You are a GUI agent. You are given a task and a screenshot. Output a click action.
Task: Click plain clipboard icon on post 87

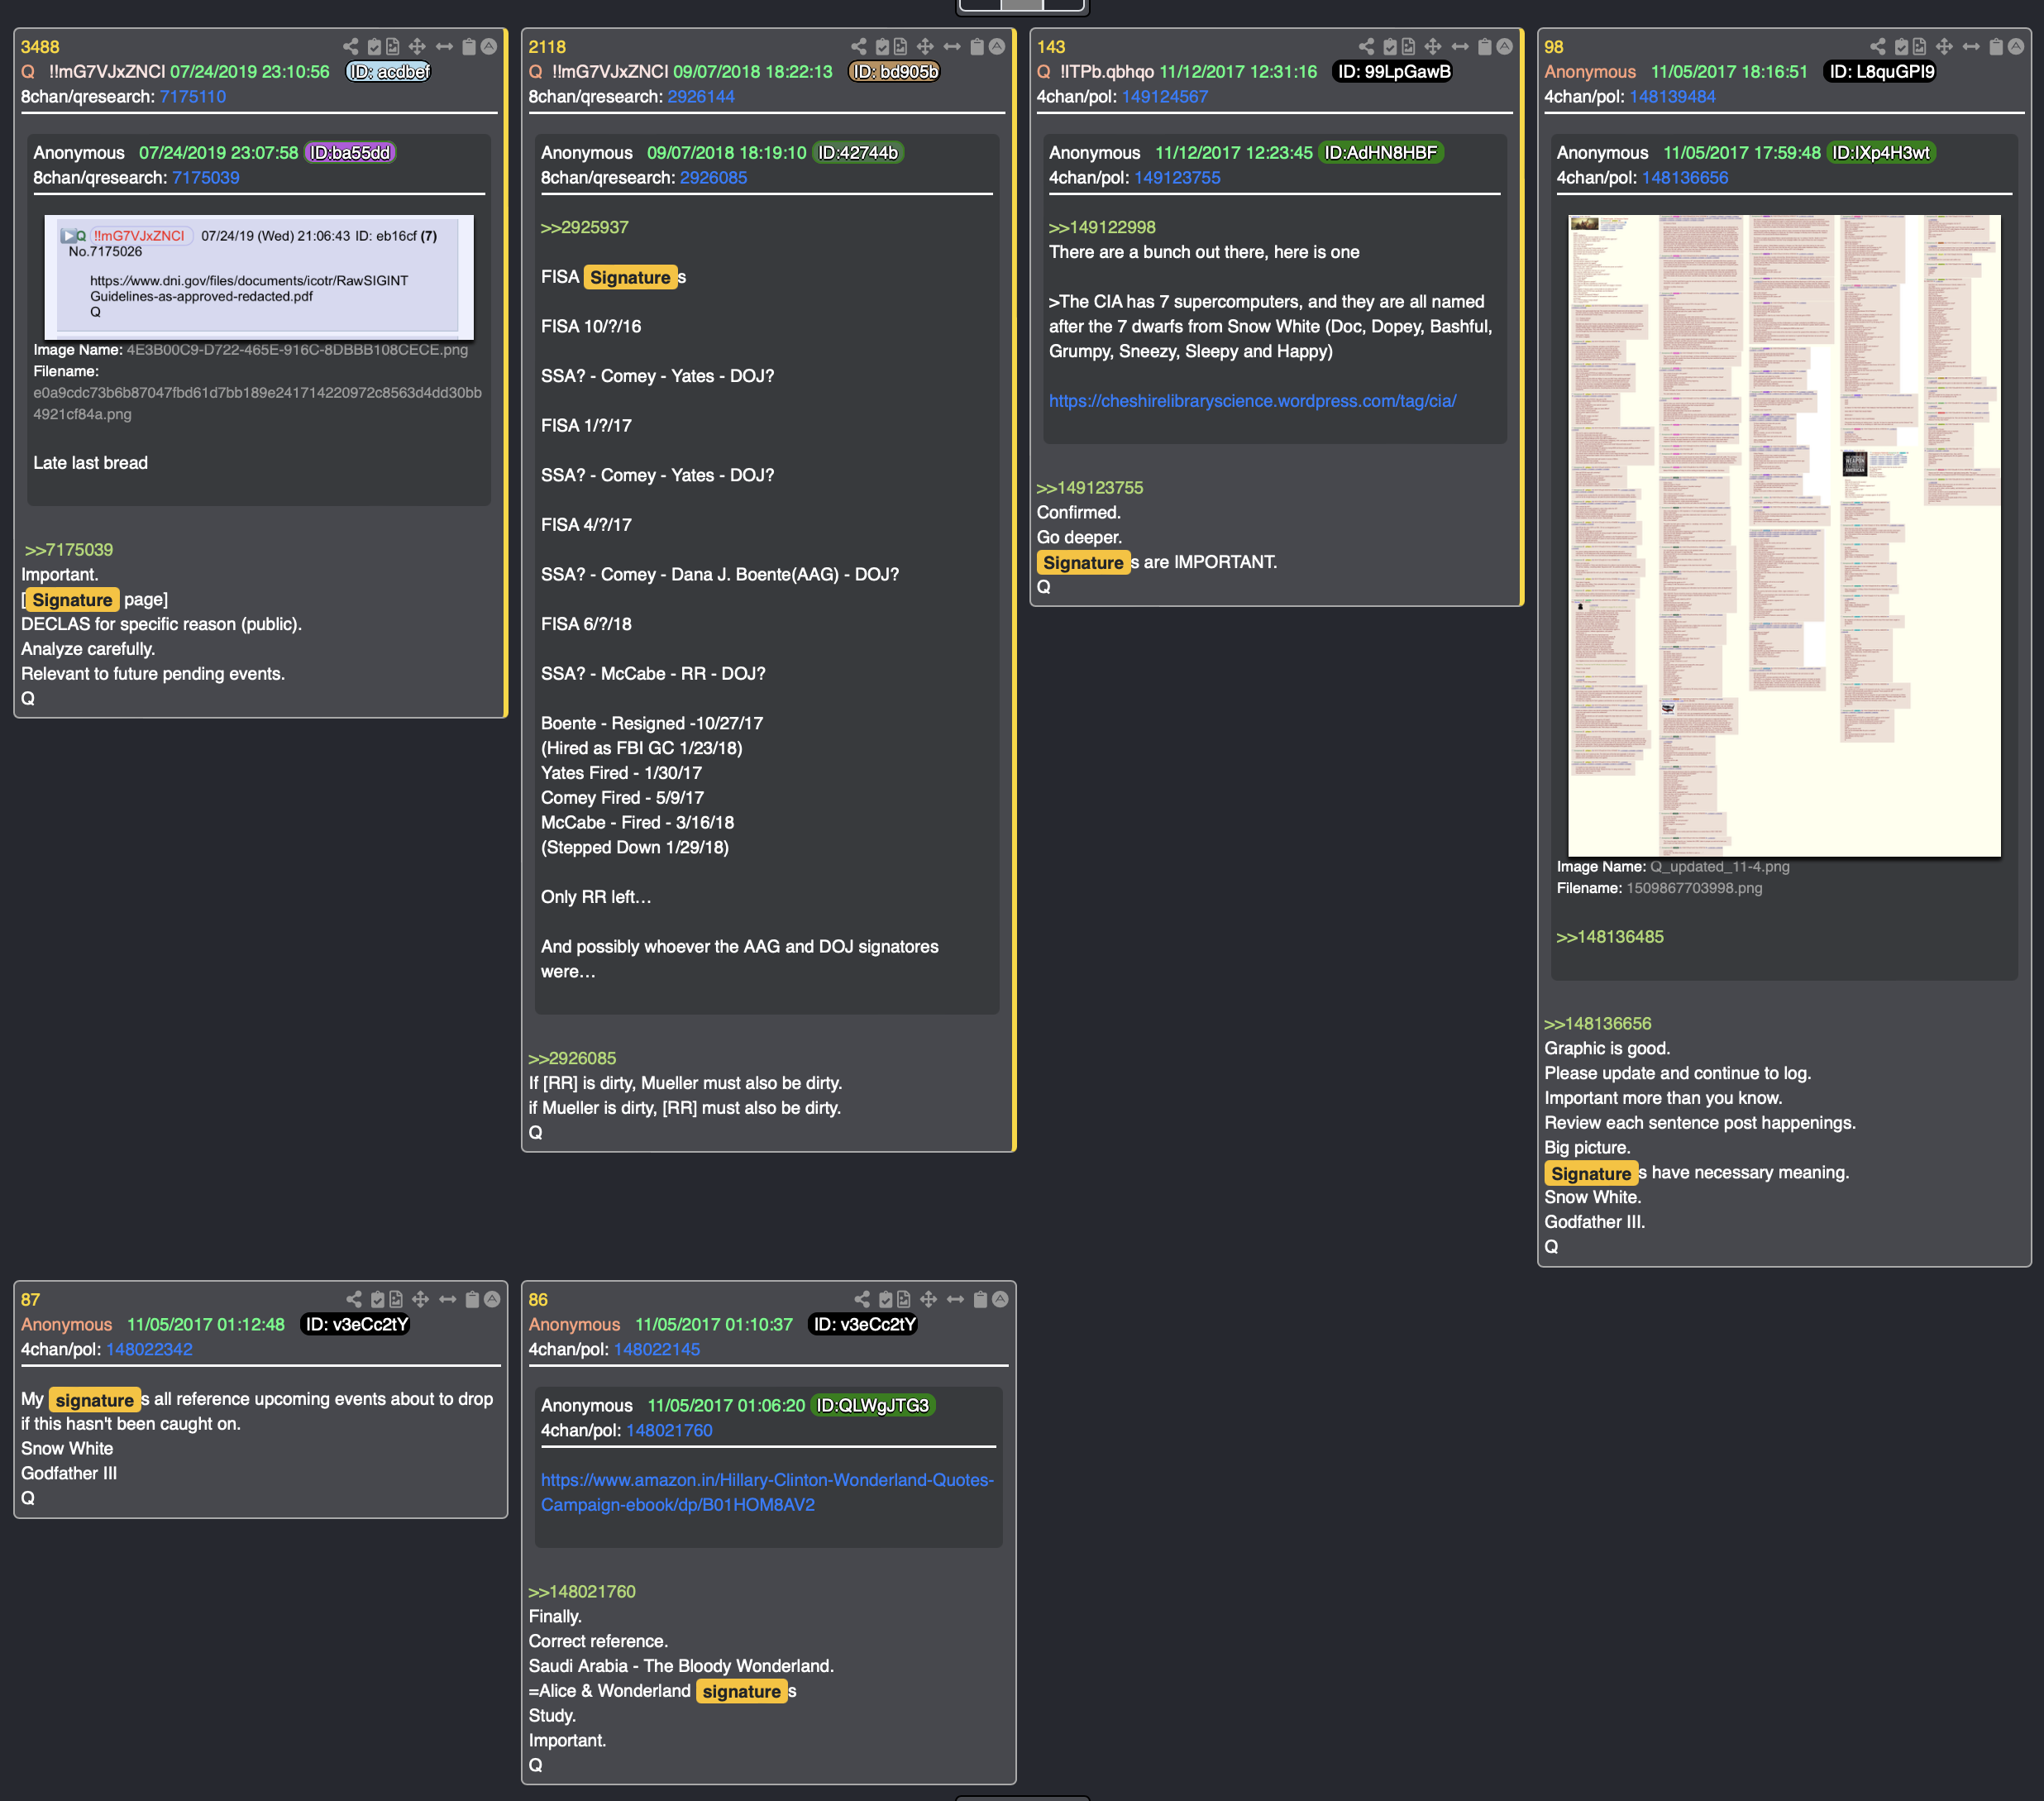click(473, 1299)
